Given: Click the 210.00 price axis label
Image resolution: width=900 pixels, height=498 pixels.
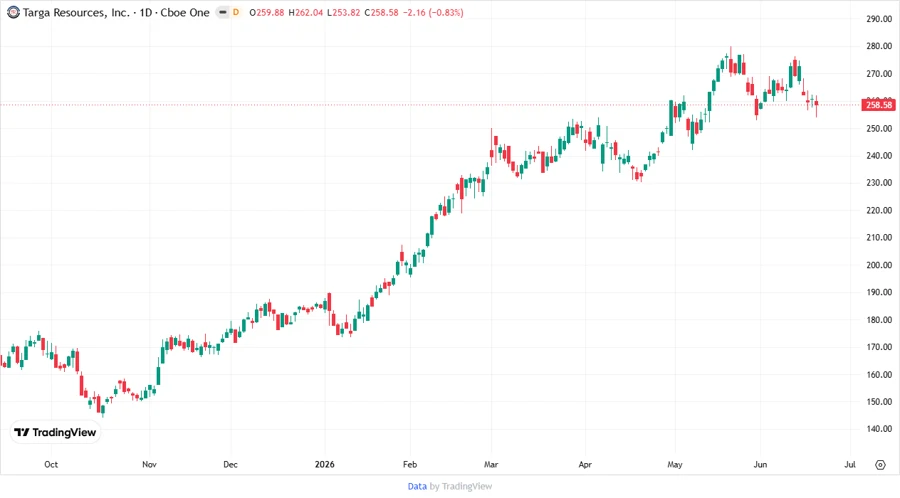Looking at the screenshot, I should click(x=879, y=237).
